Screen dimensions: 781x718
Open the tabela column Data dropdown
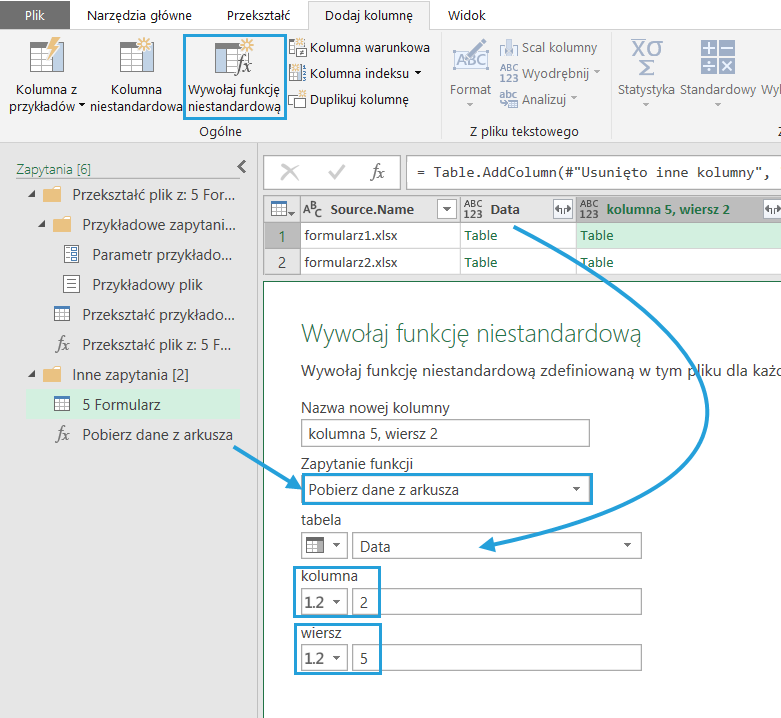[x=627, y=546]
